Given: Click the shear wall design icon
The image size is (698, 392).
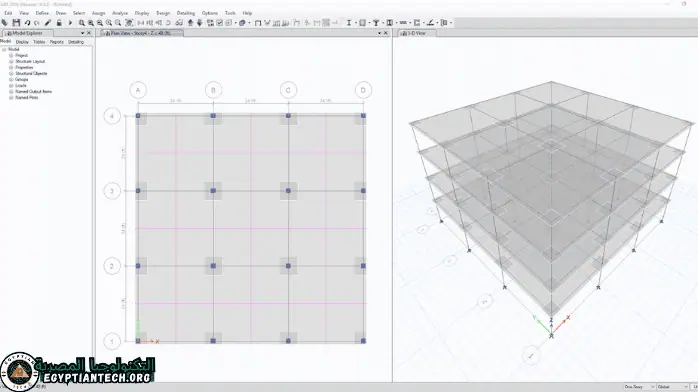Looking at the screenshot, I should point(390,23).
